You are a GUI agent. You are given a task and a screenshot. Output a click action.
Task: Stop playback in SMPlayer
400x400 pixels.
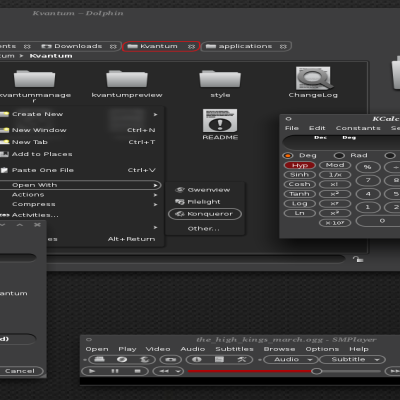click(137, 371)
